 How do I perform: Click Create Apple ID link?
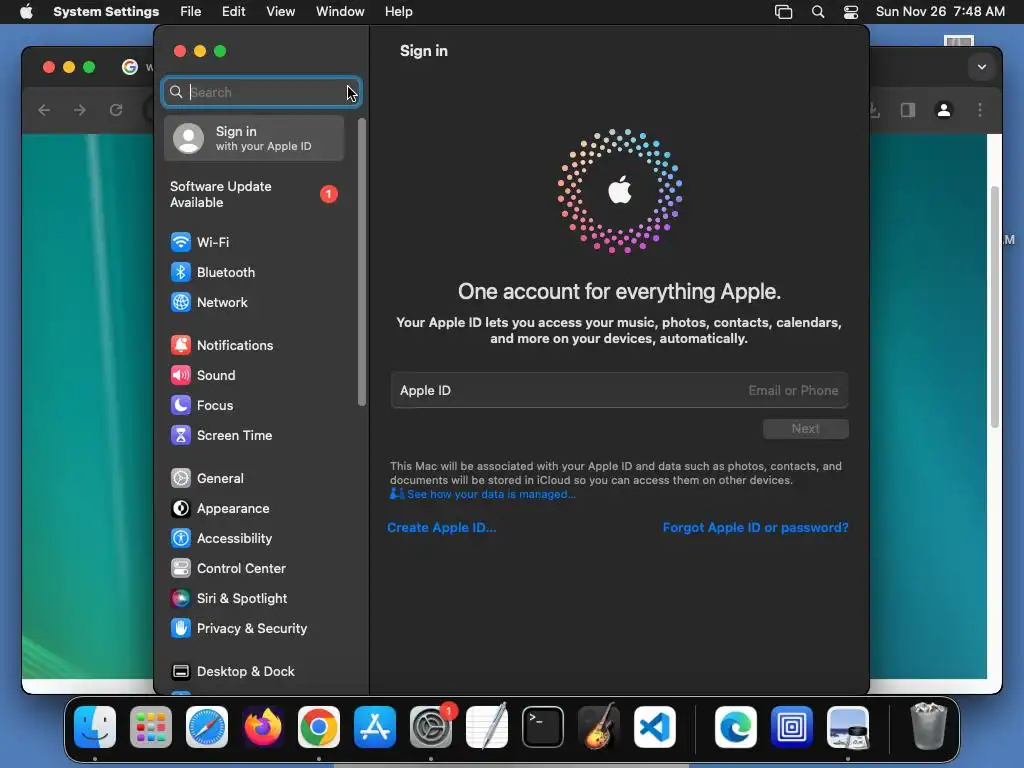[441, 527]
